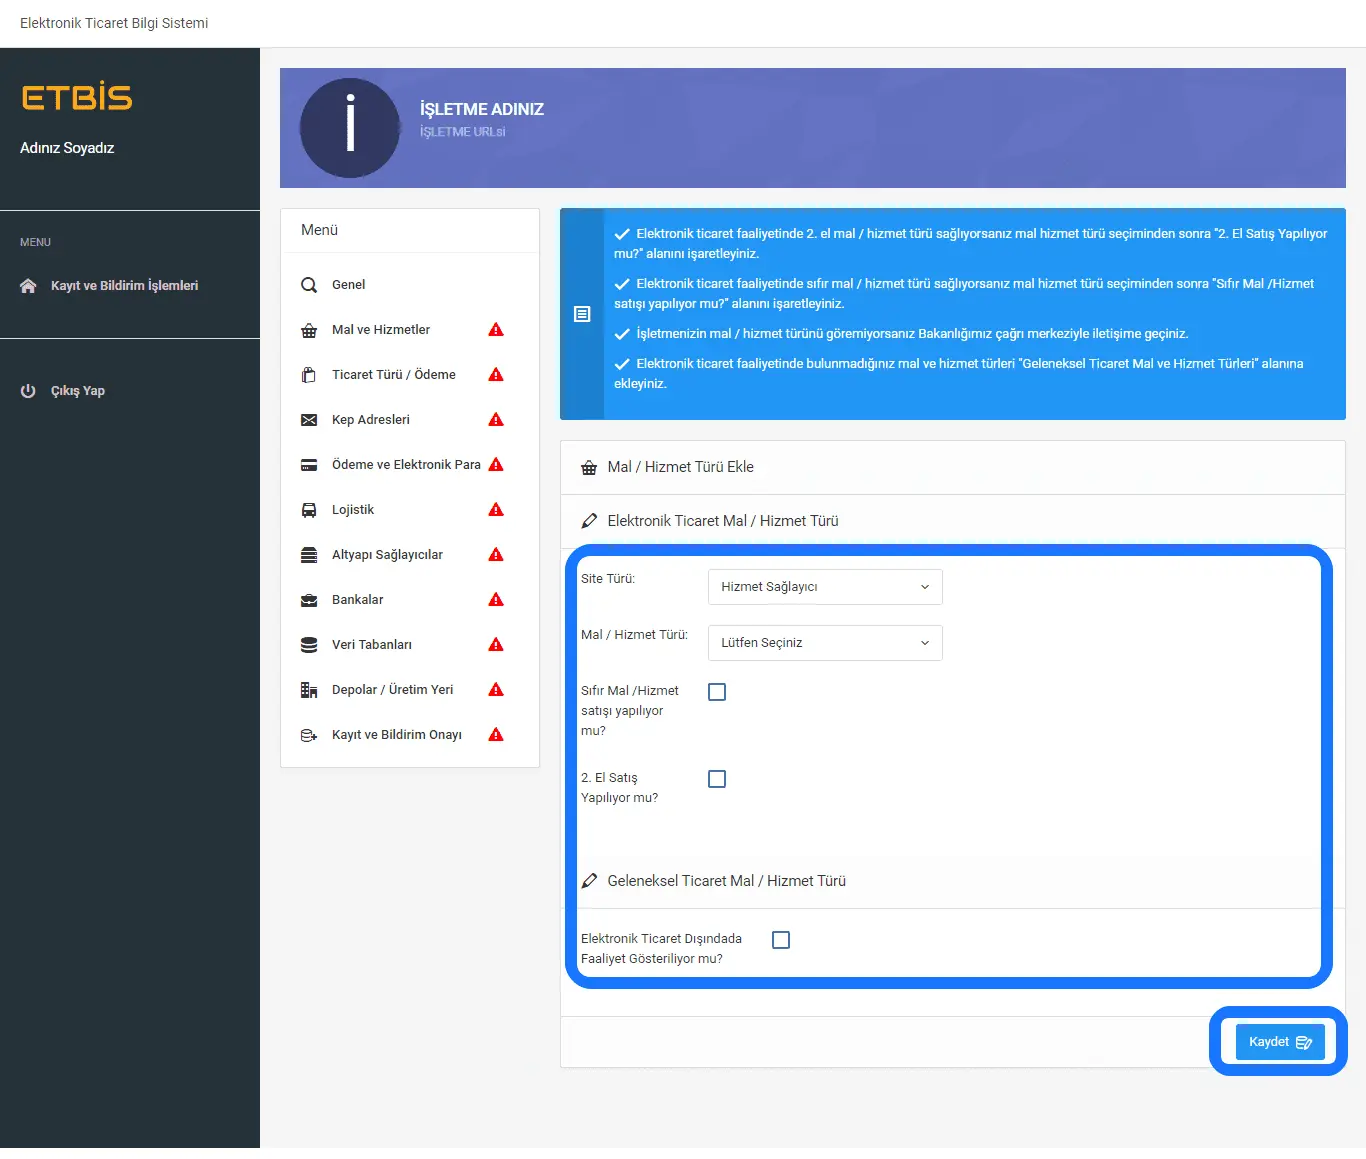Click the truck icon next to Lojistik
The width and height of the screenshot is (1366, 1159).
pos(309,510)
